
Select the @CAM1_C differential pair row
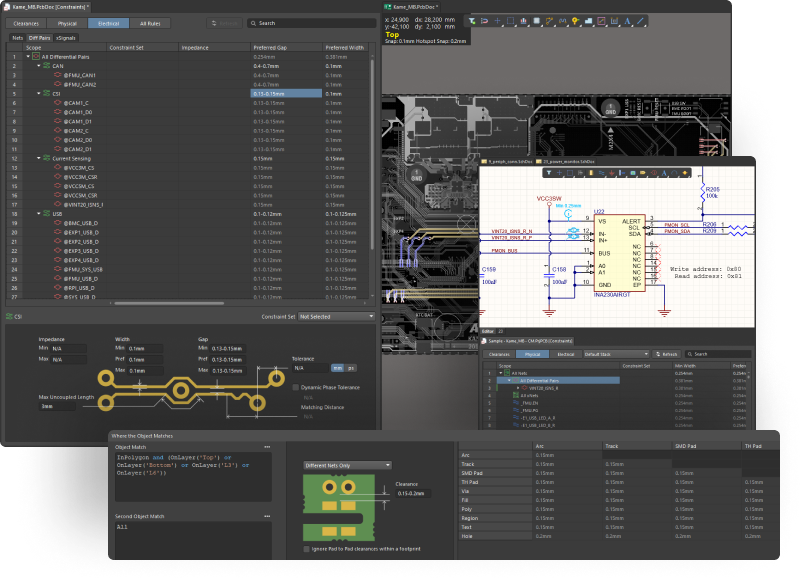(x=76, y=102)
